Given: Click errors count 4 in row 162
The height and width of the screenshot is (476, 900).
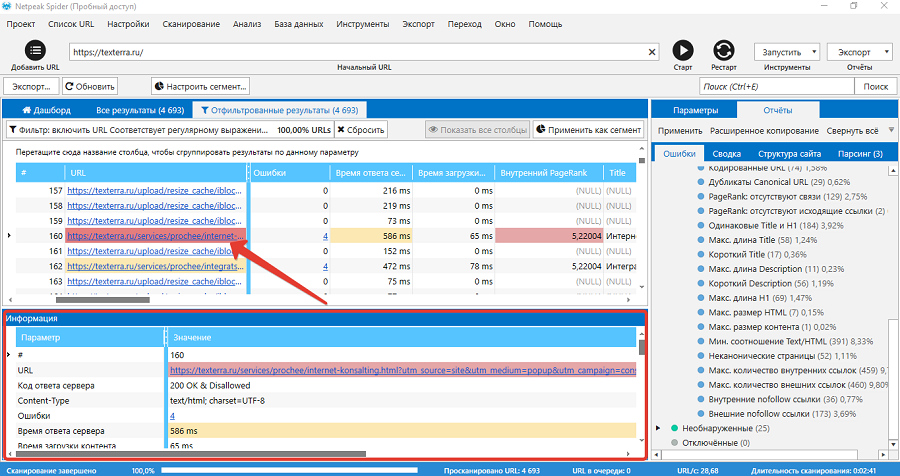Looking at the screenshot, I should (325, 266).
